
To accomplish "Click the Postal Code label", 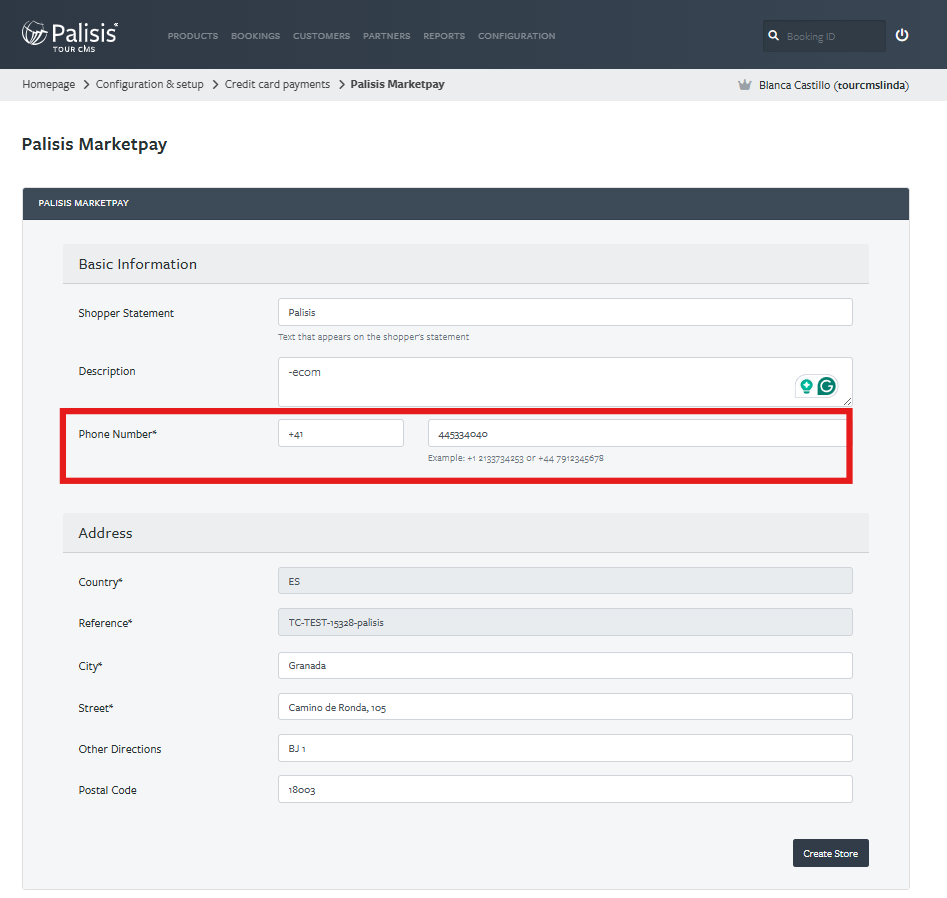I will [108, 790].
